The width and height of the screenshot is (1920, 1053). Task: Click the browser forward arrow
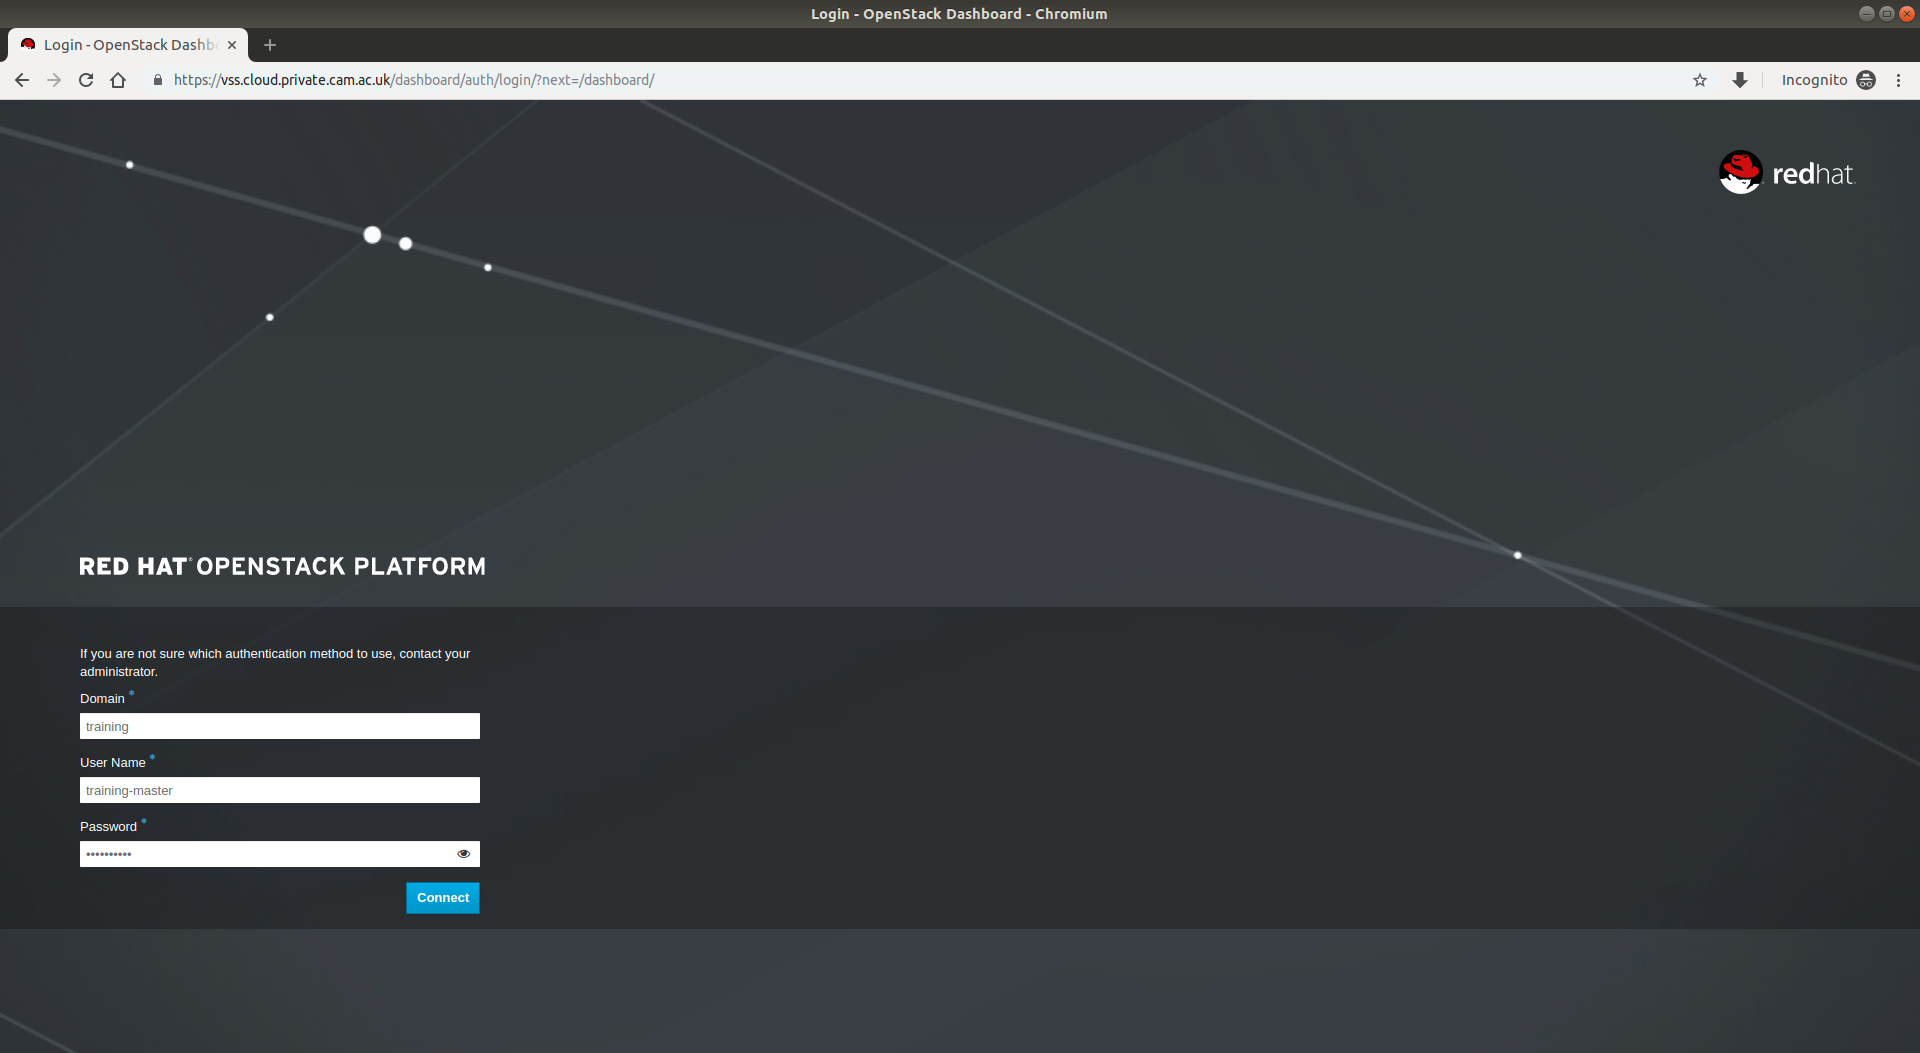coord(54,80)
